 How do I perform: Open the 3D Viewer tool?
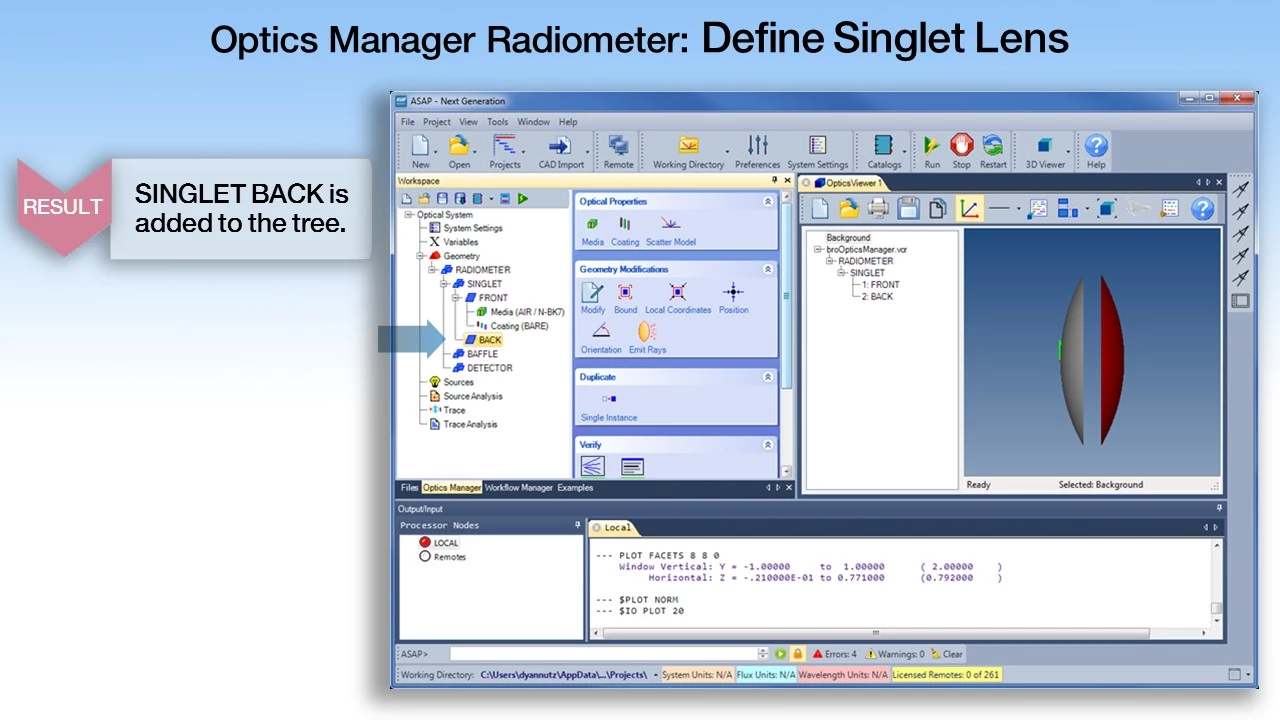tap(1045, 147)
